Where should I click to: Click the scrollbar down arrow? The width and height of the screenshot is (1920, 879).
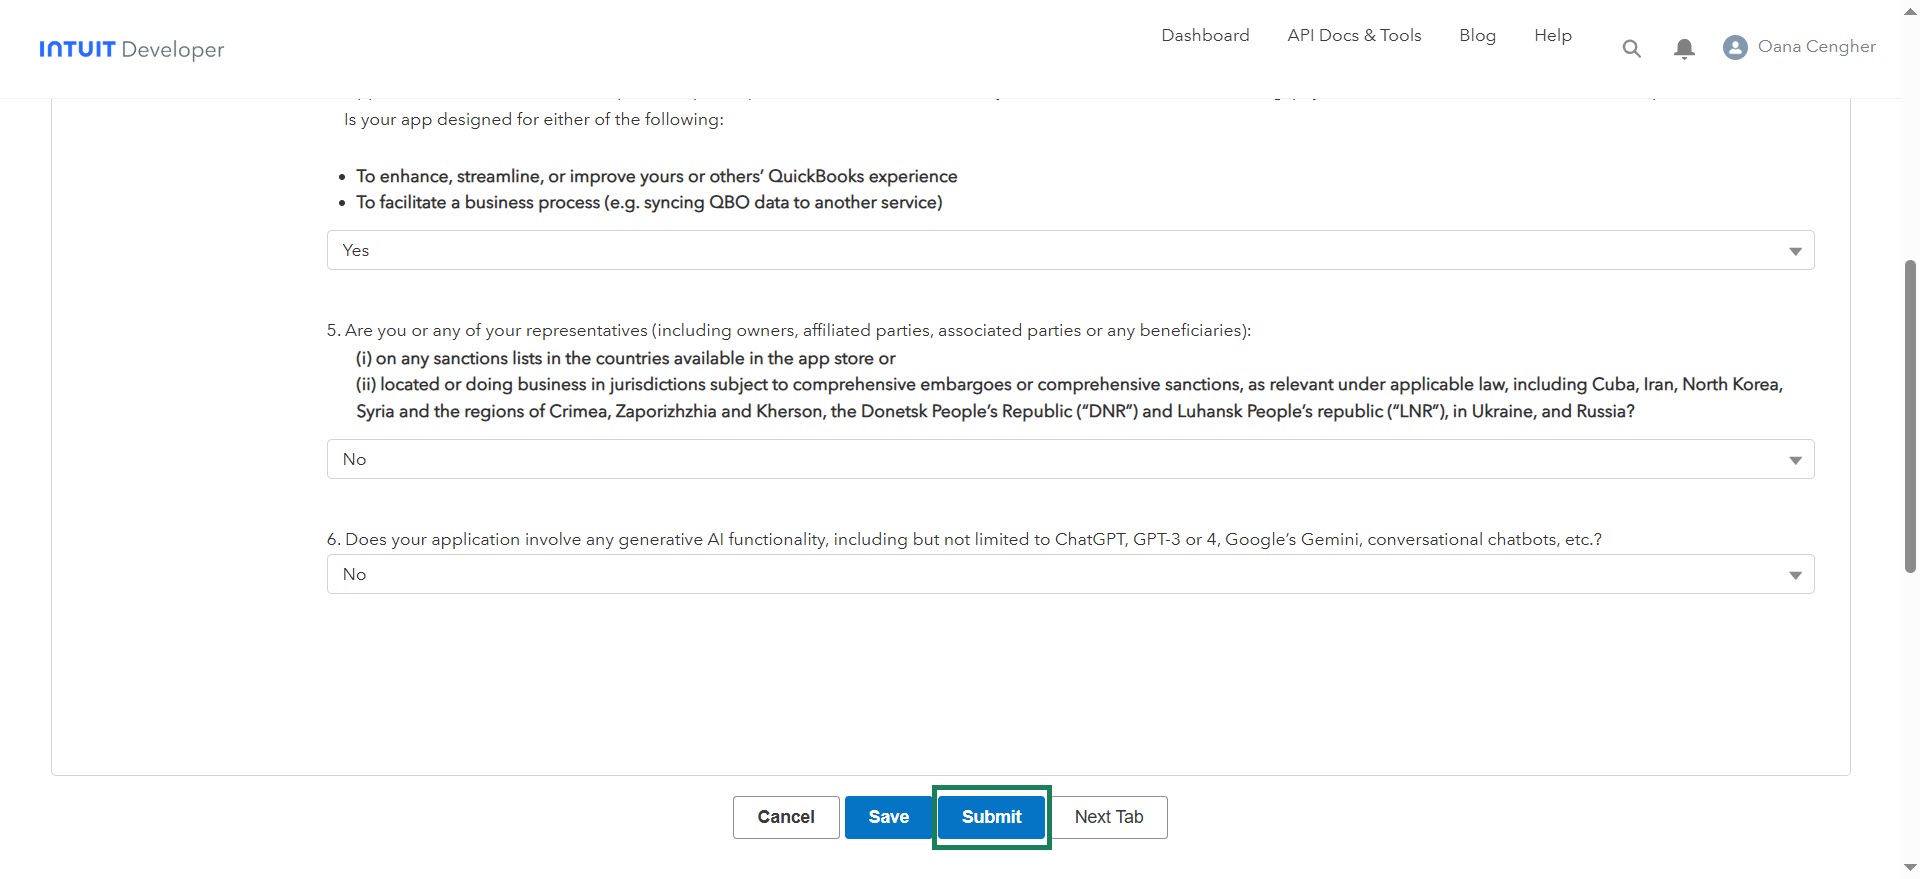click(1910, 867)
